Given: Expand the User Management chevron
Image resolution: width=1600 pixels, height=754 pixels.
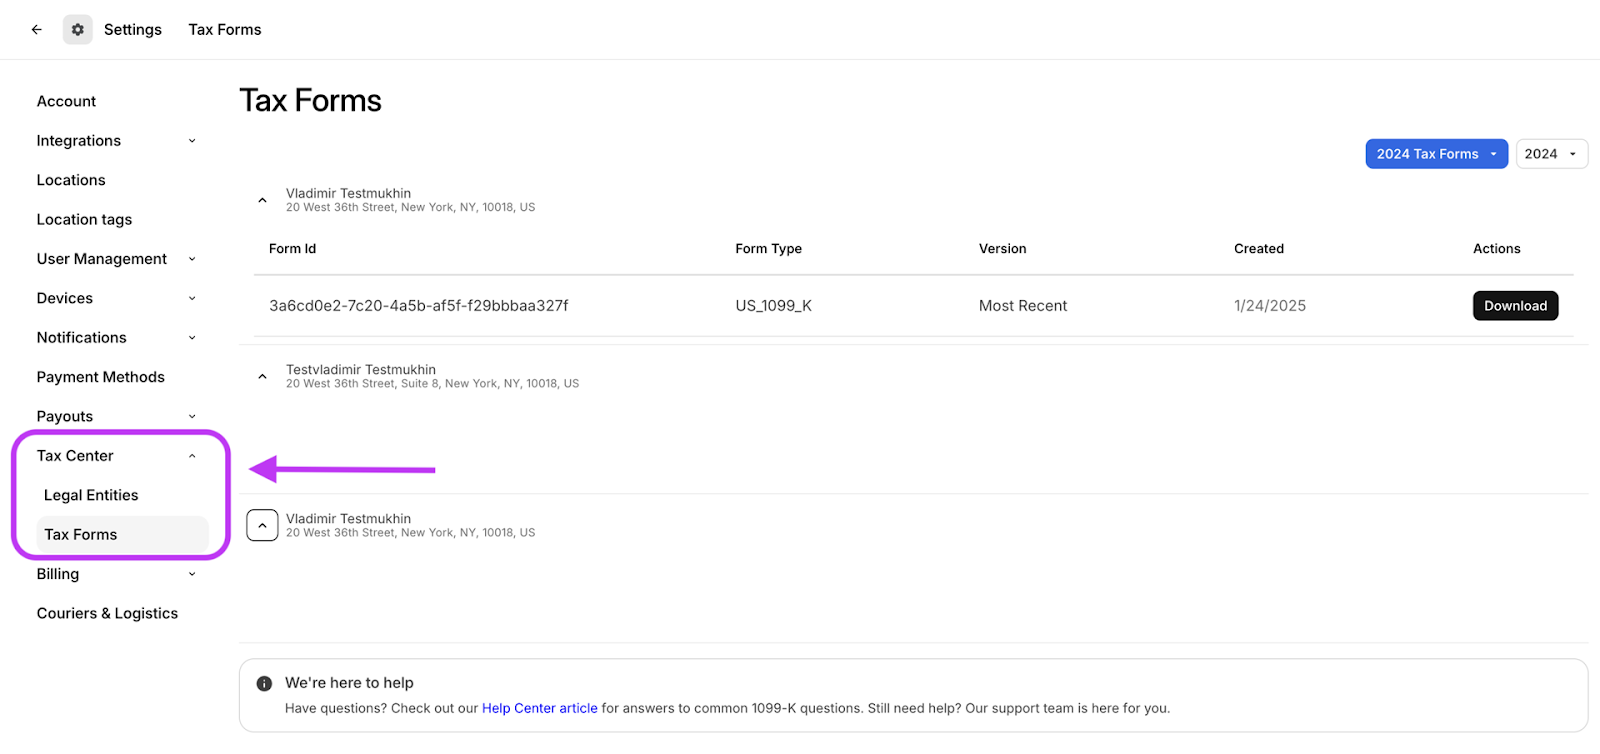Looking at the screenshot, I should tap(192, 259).
